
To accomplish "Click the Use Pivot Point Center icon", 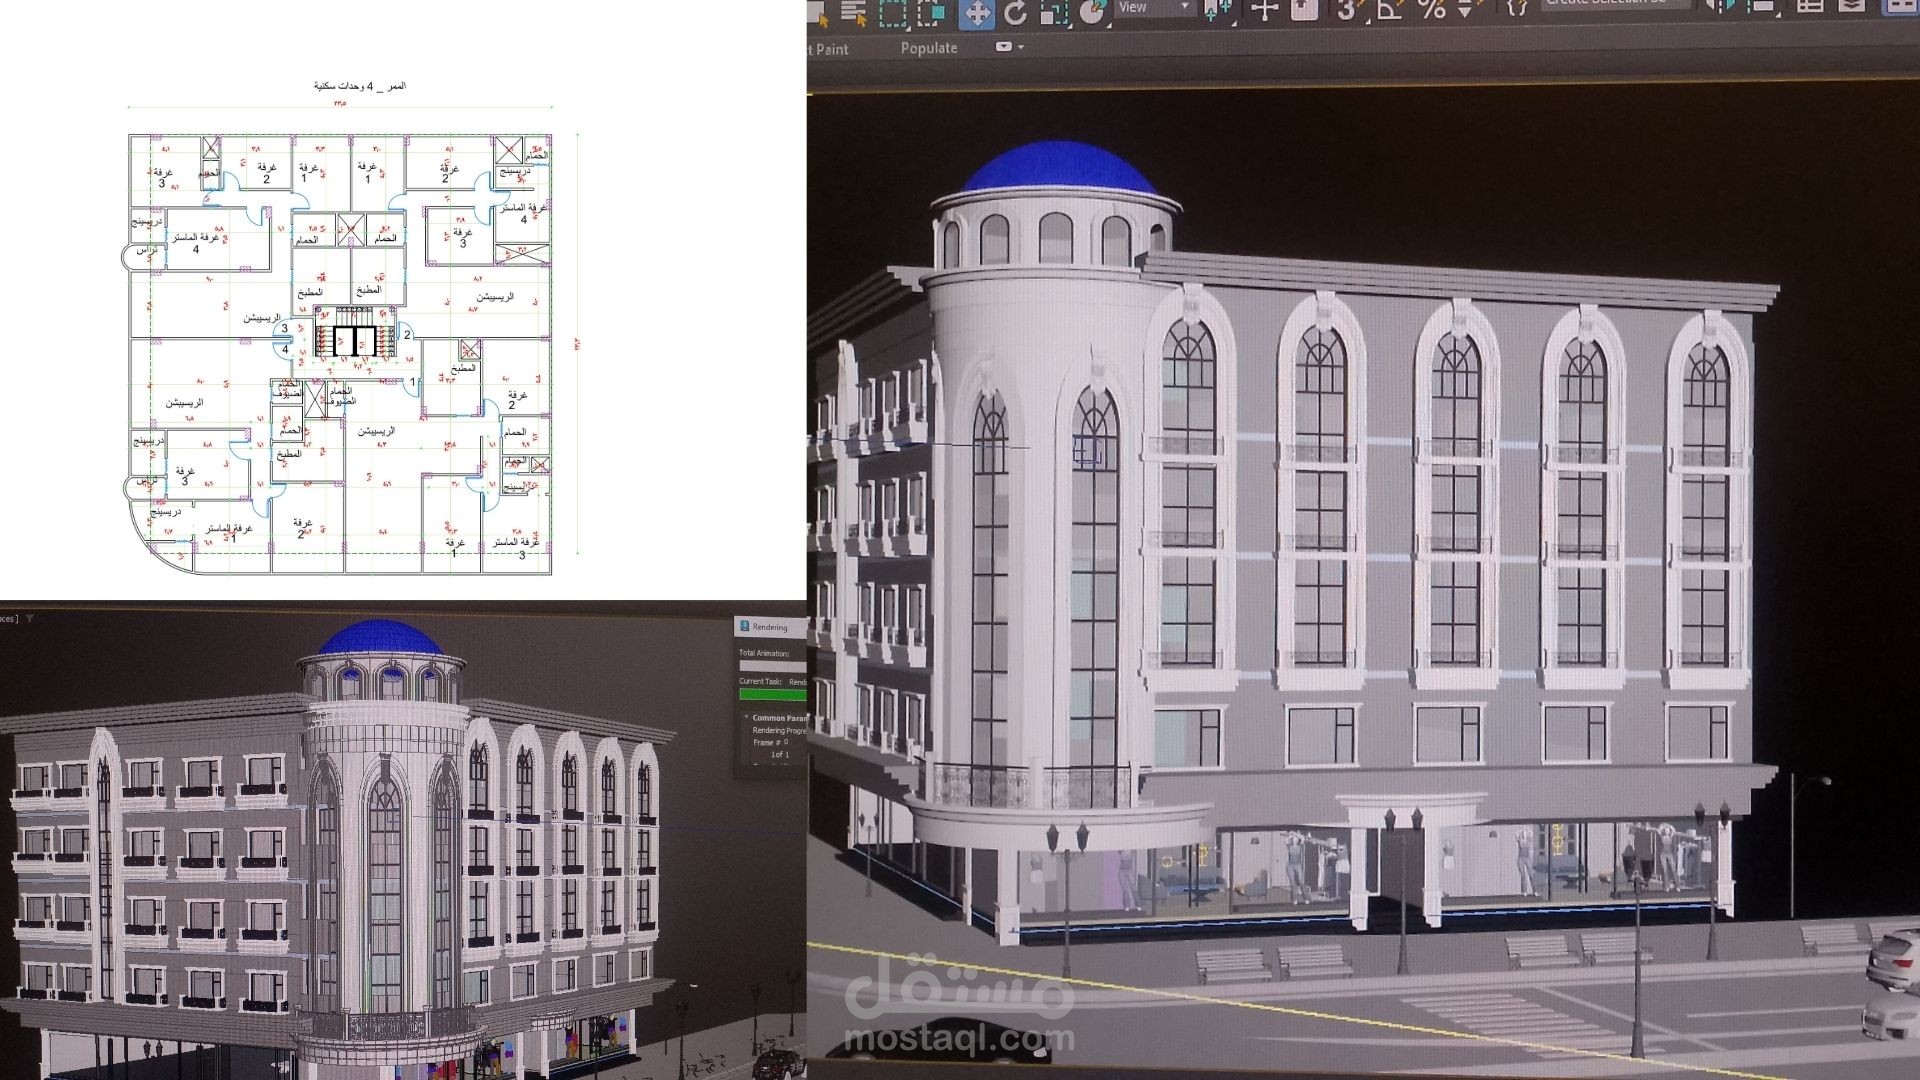I will tap(1218, 11).
